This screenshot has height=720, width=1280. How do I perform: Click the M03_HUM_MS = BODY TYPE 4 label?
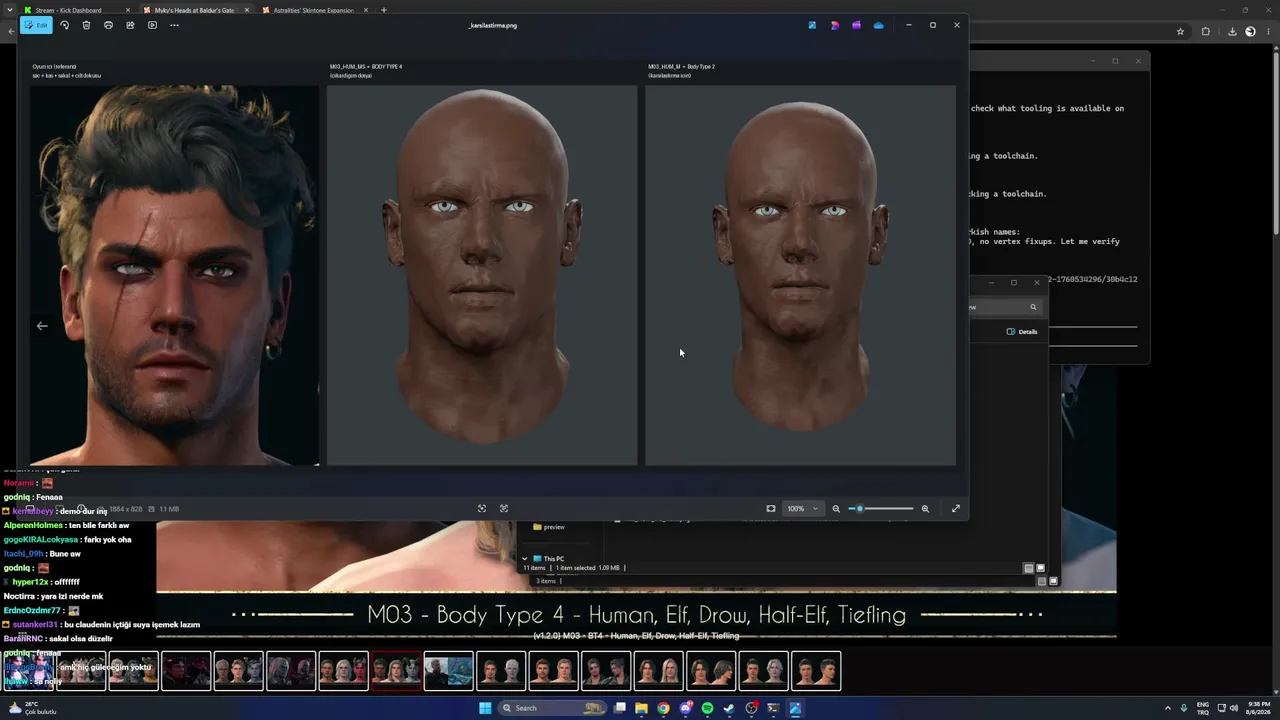366,67
